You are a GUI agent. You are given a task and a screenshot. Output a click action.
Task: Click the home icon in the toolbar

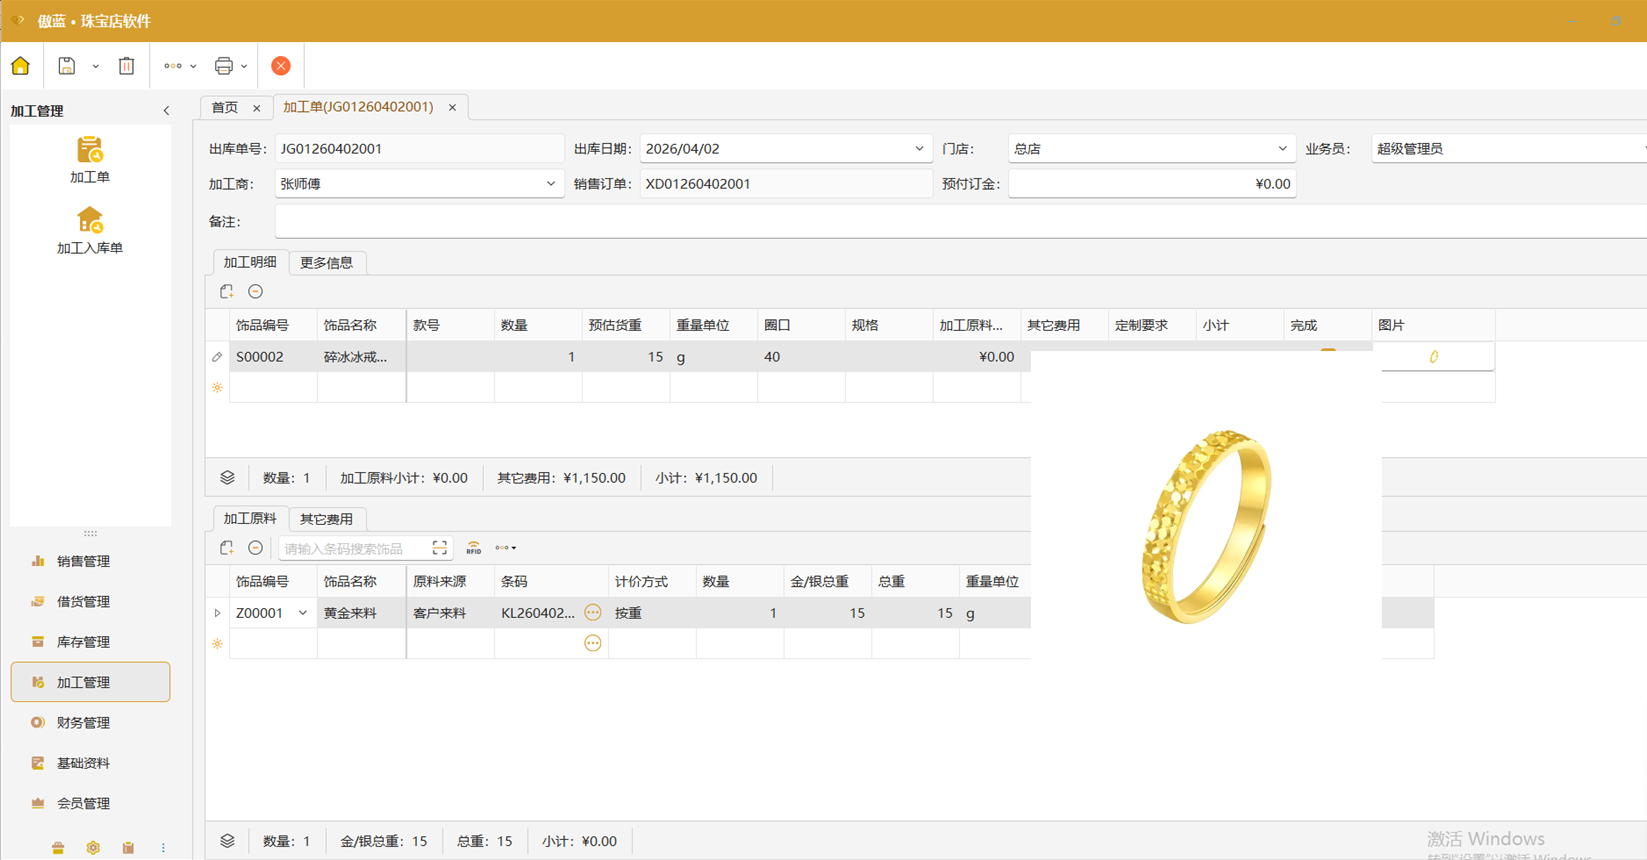click(x=21, y=66)
